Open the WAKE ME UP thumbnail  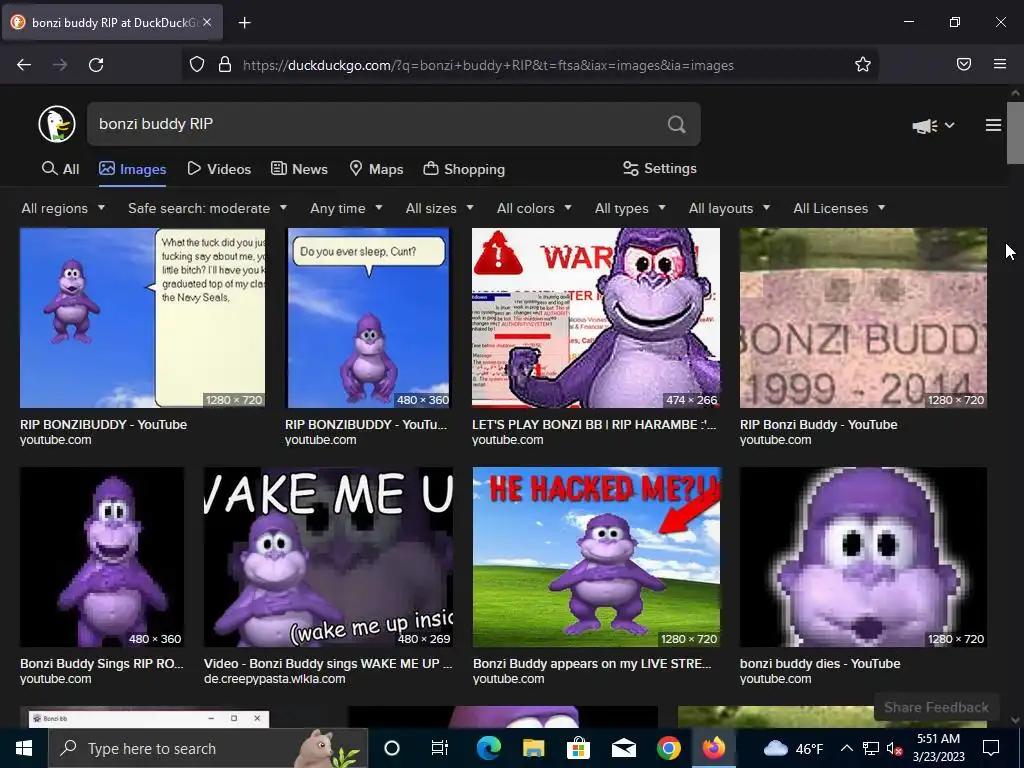point(328,557)
